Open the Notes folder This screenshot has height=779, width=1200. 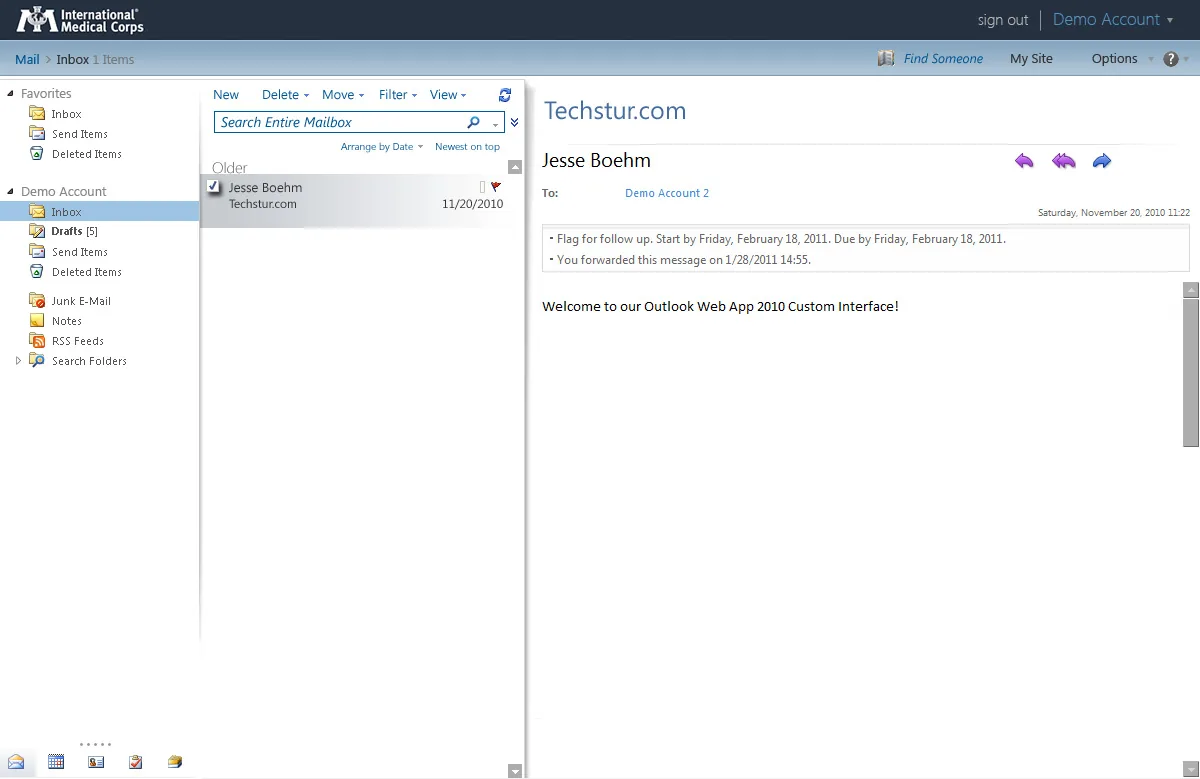tap(66, 321)
